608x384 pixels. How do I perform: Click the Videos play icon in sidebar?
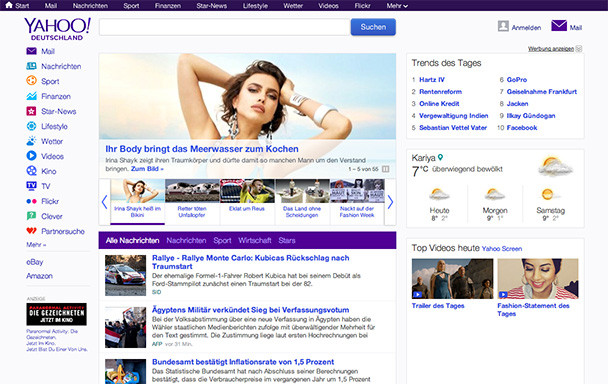pos(31,156)
